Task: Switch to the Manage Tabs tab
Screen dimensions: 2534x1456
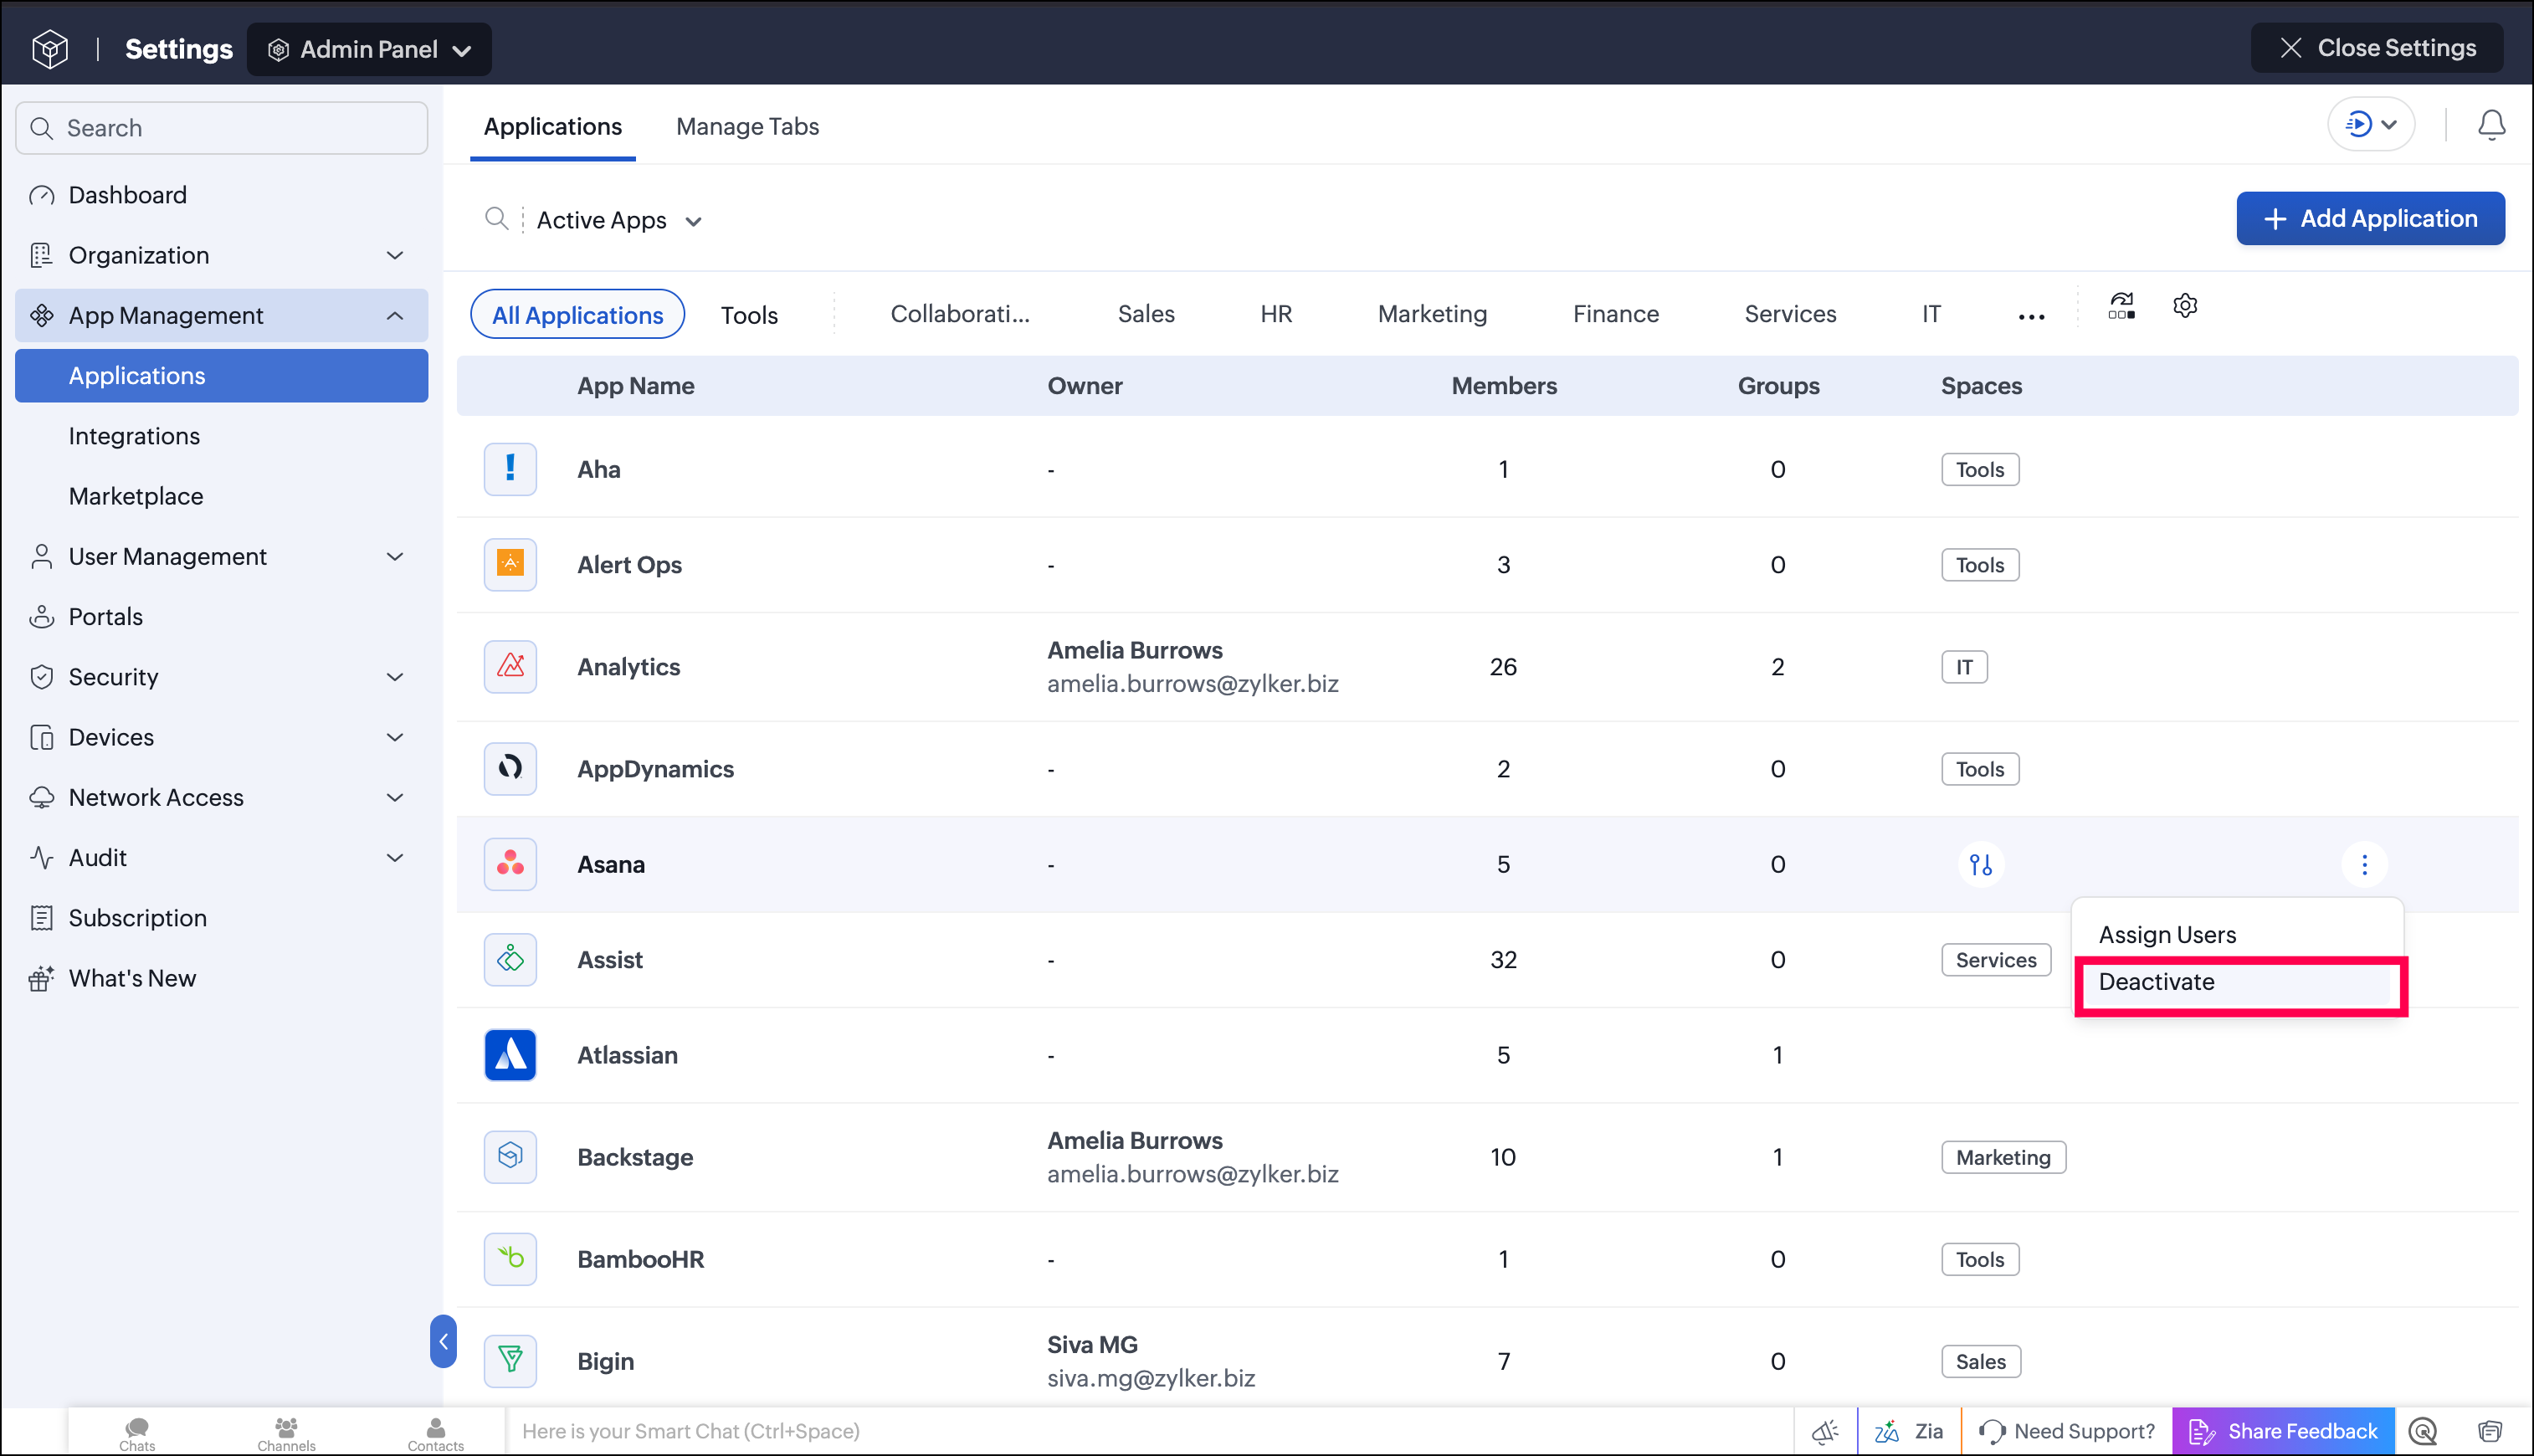Action: click(x=747, y=126)
